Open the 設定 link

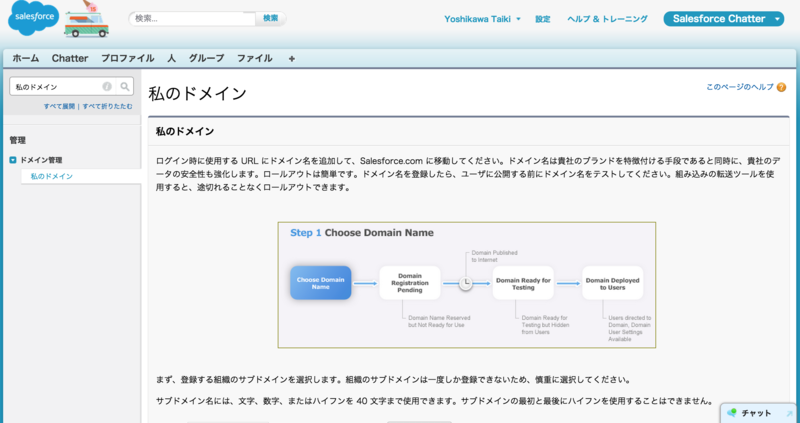coord(543,19)
